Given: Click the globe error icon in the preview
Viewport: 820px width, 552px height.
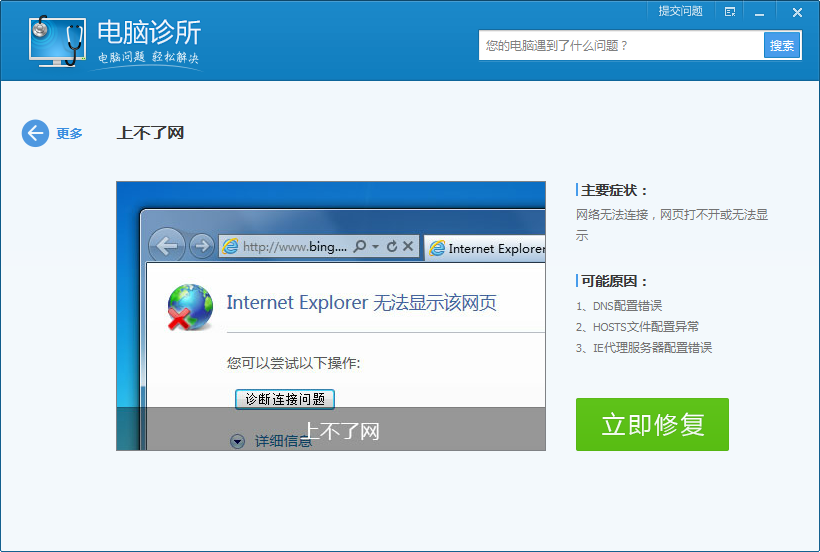Looking at the screenshot, I should click(190, 307).
